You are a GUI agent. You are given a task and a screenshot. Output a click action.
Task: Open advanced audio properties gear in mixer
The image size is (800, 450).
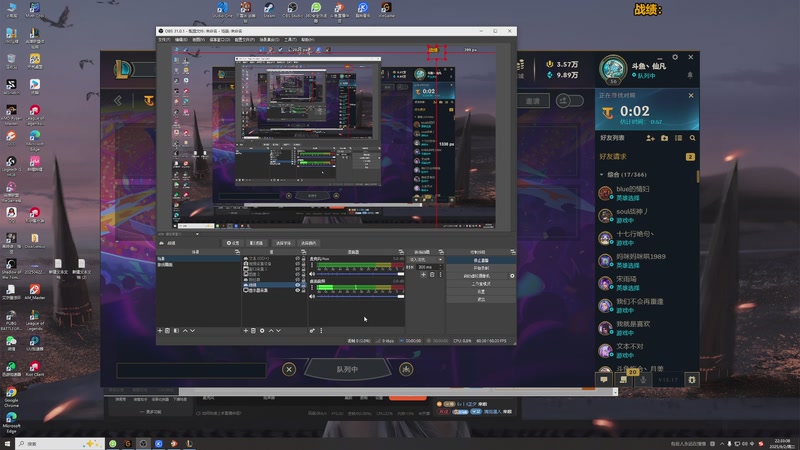pyautogui.click(x=312, y=331)
